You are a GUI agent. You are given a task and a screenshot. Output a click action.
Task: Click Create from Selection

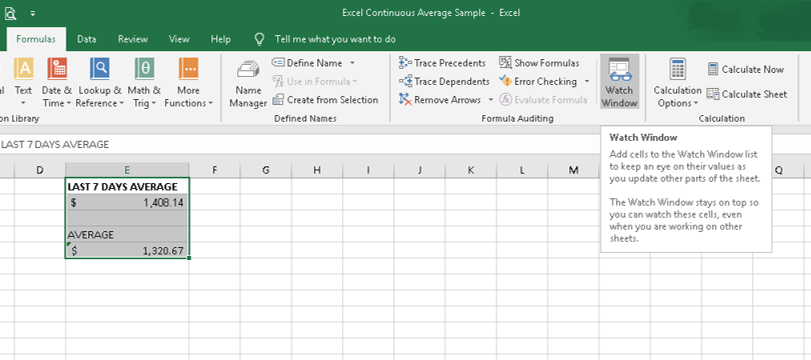[x=325, y=100]
